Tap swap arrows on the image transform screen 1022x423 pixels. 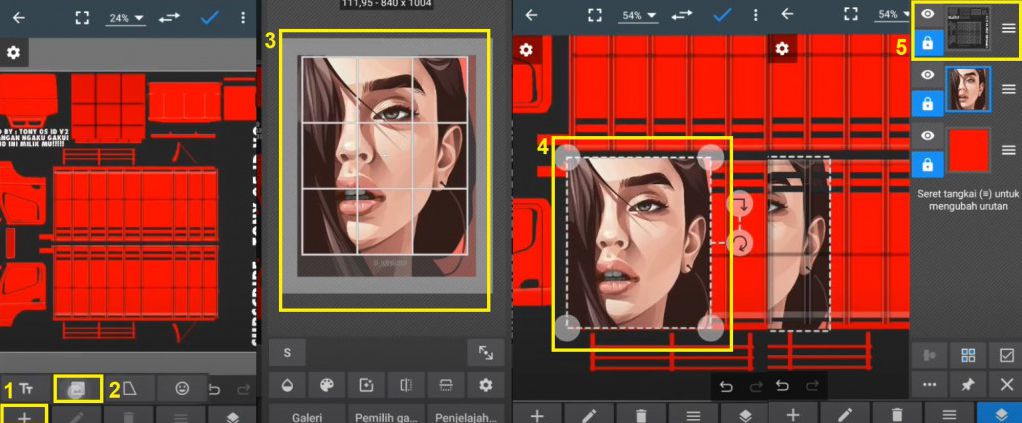(680, 15)
